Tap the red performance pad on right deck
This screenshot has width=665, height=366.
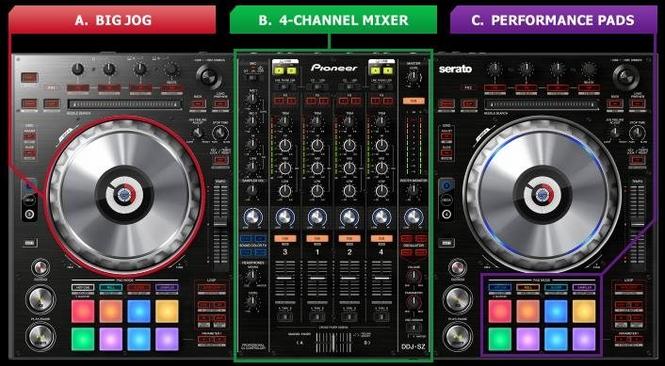500,311
